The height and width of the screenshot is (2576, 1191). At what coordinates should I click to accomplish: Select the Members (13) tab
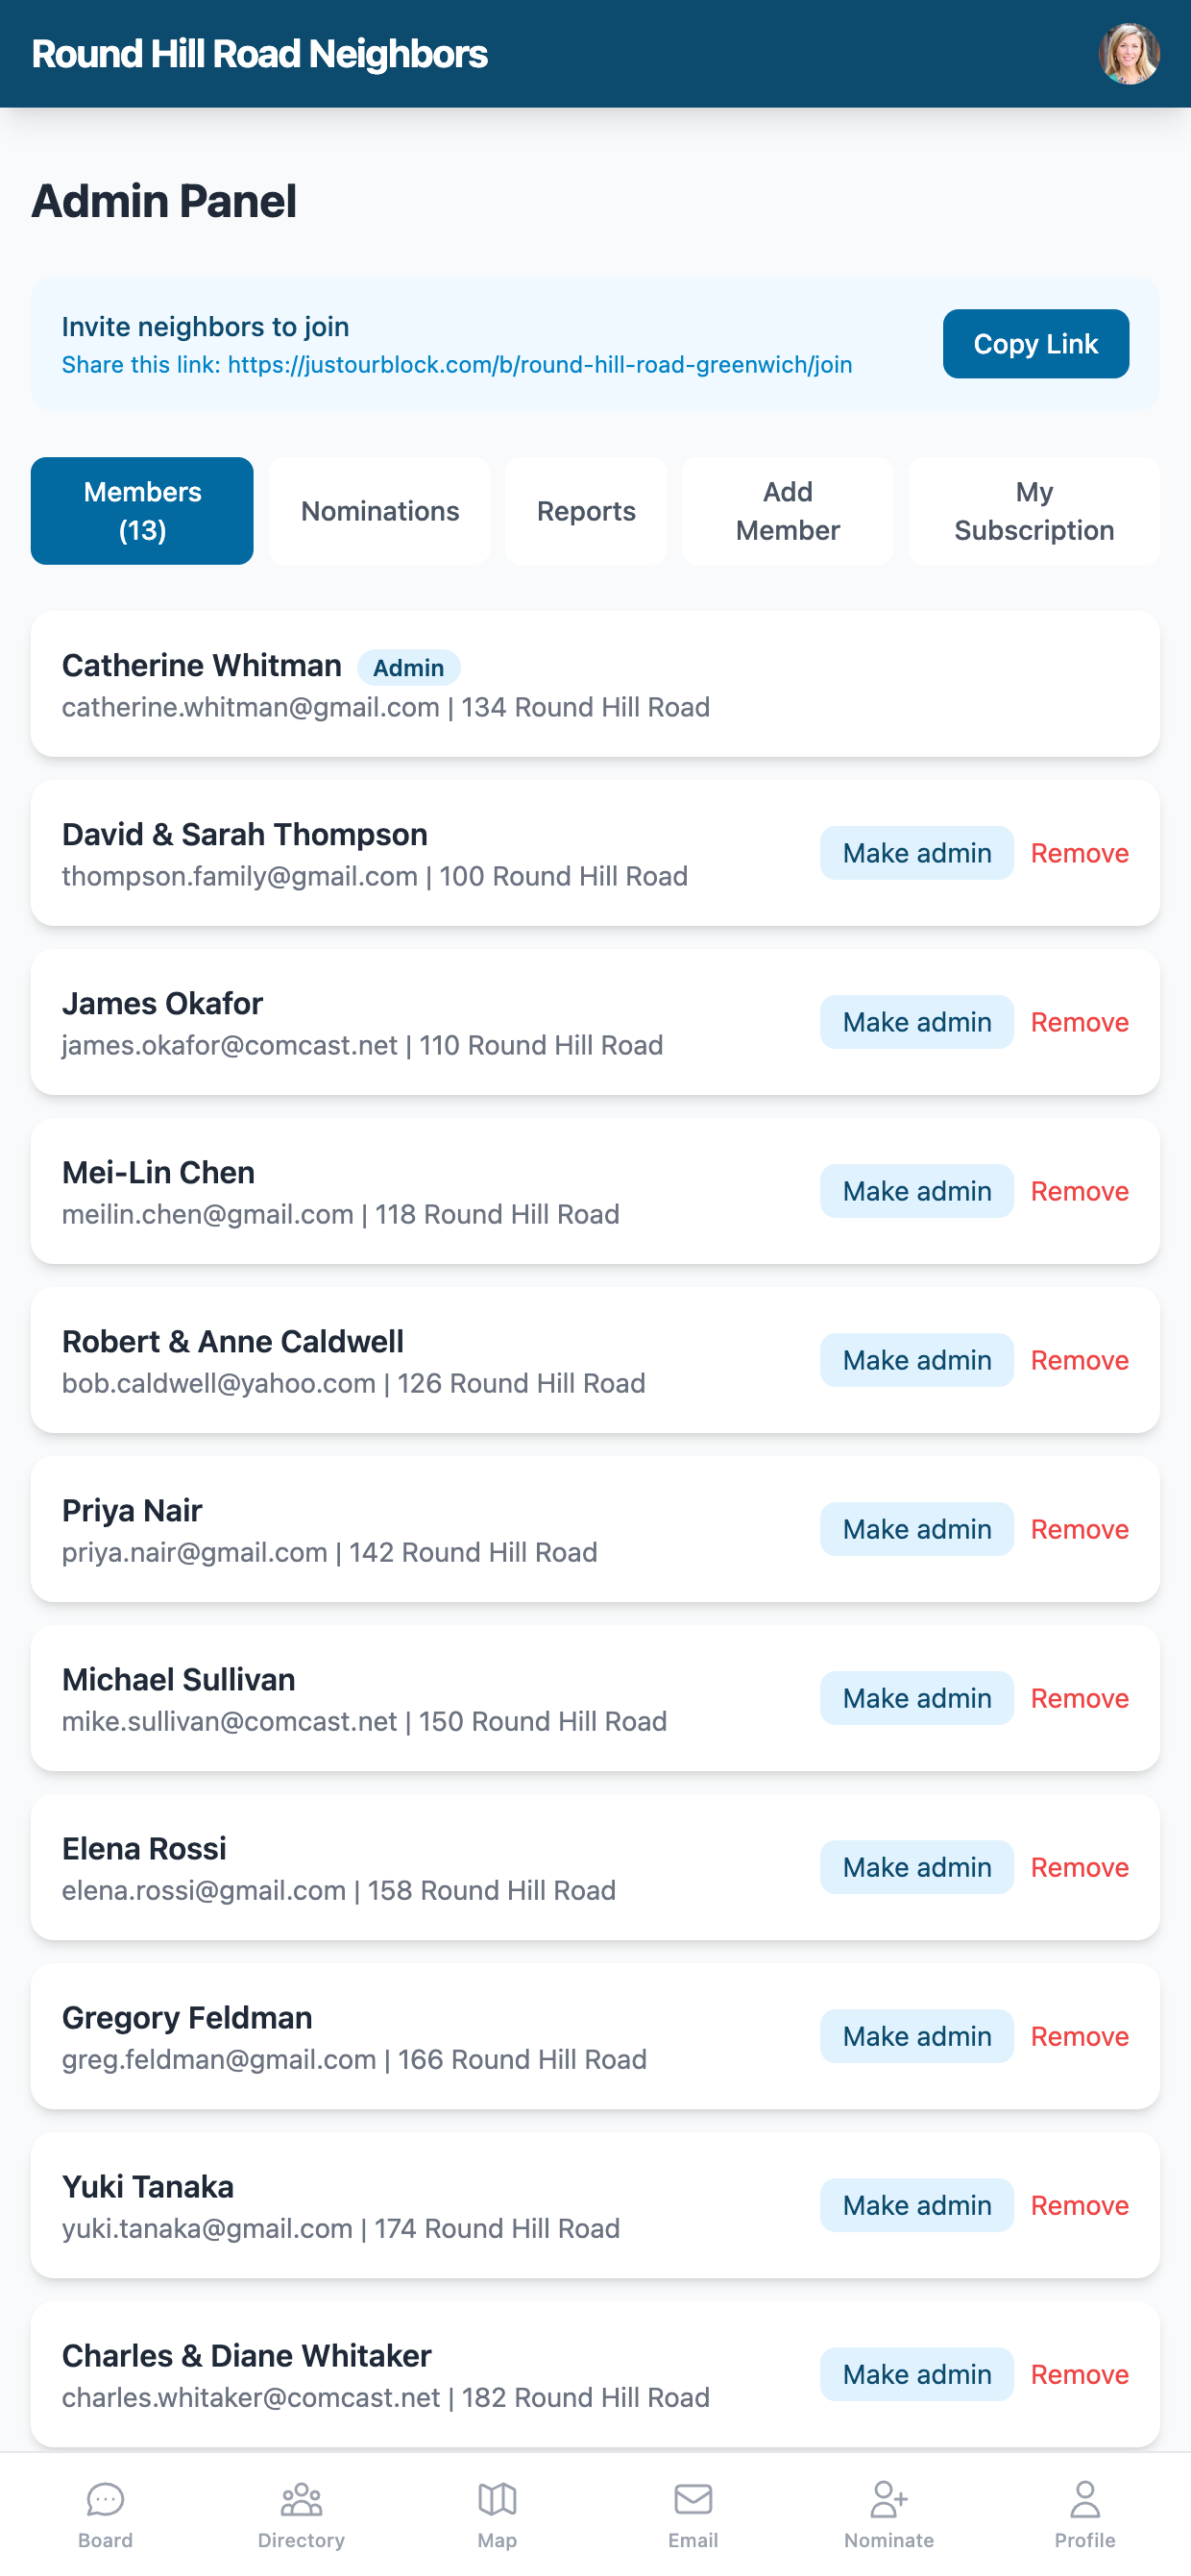click(x=142, y=511)
